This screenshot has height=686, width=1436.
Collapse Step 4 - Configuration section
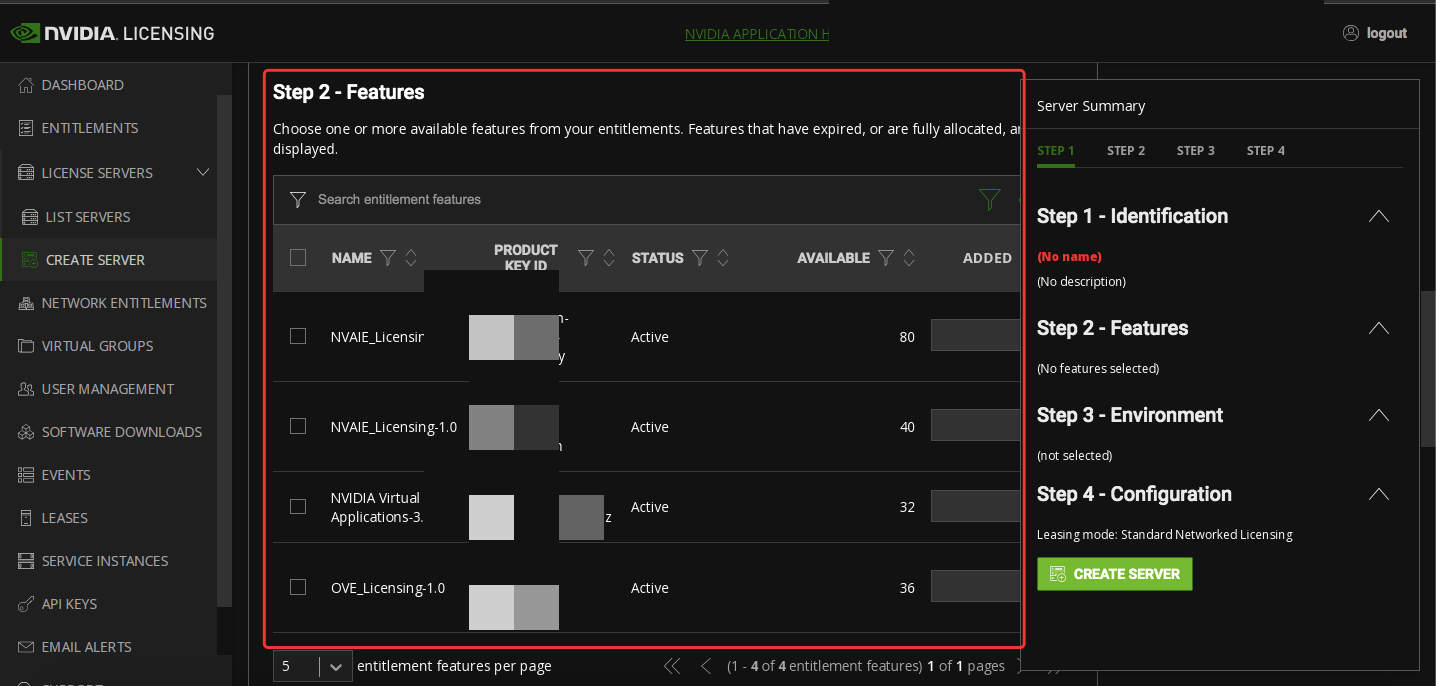pos(1379,494)
